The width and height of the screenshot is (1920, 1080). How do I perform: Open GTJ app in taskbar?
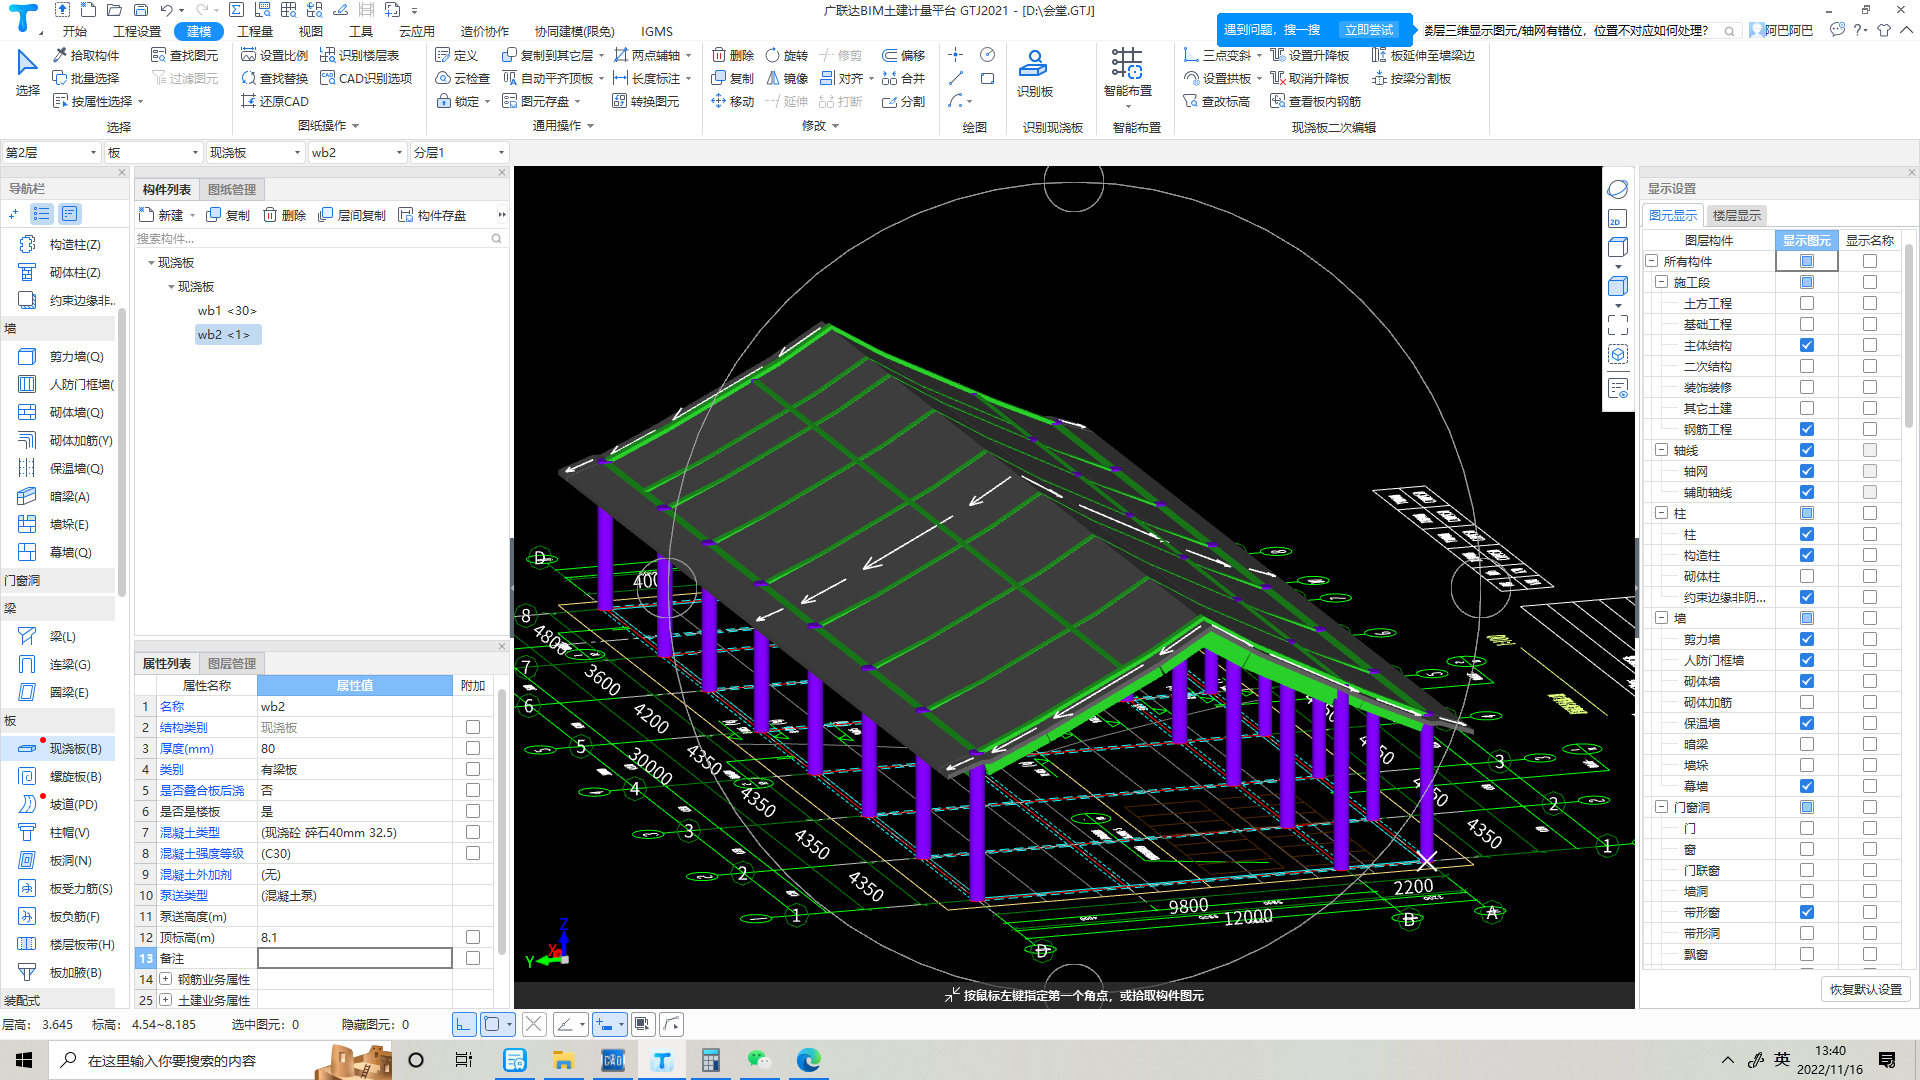(662, 1060)
